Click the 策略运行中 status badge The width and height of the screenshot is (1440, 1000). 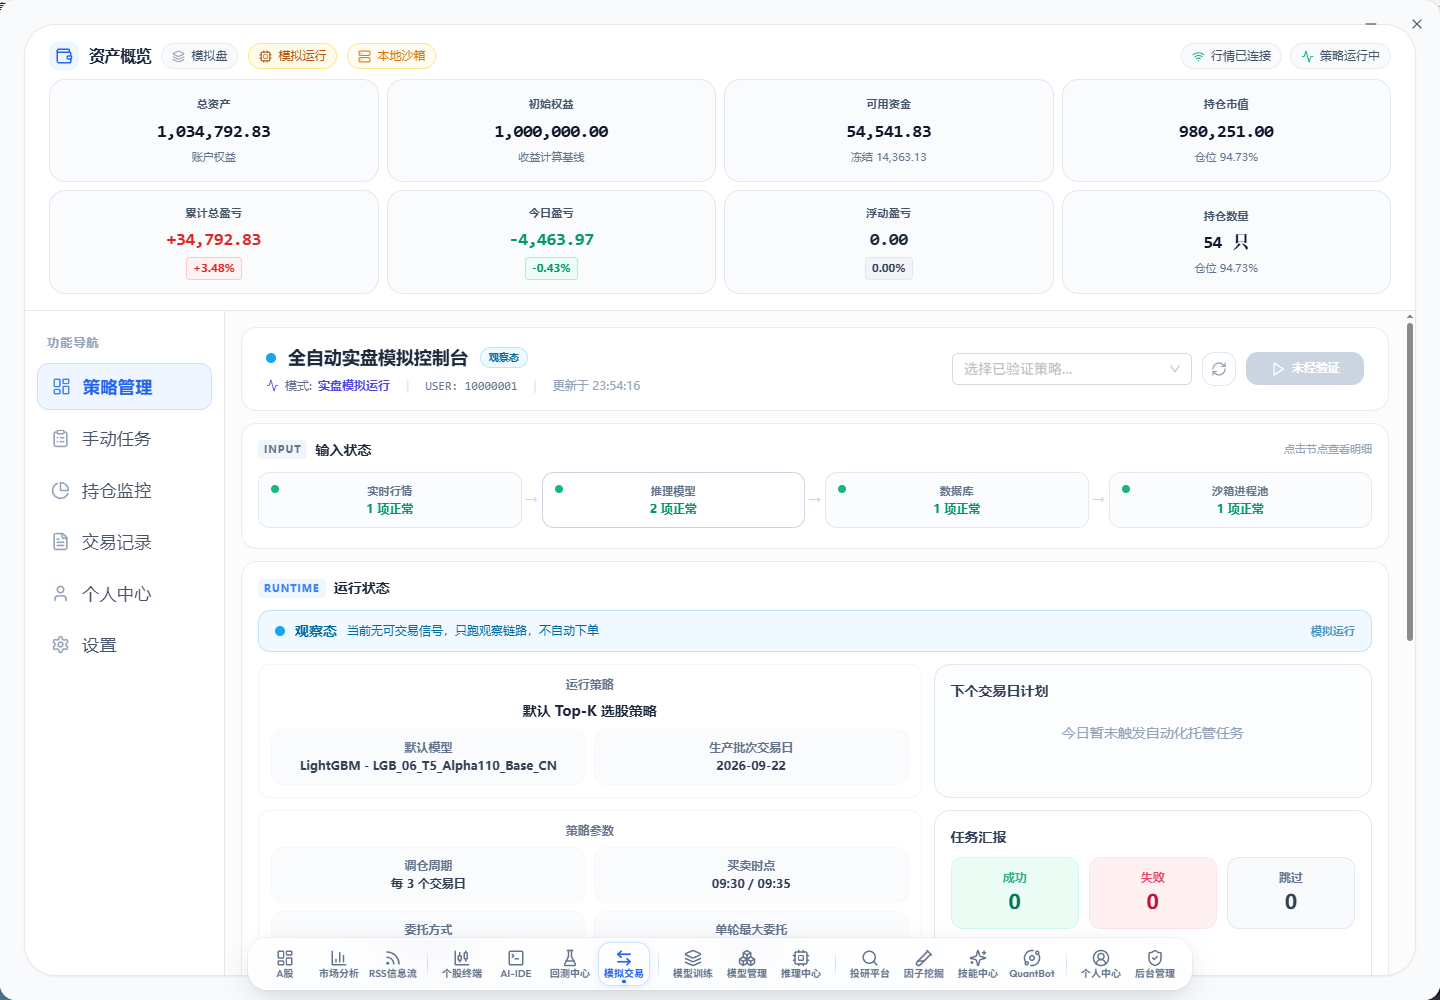(1340, 56)
